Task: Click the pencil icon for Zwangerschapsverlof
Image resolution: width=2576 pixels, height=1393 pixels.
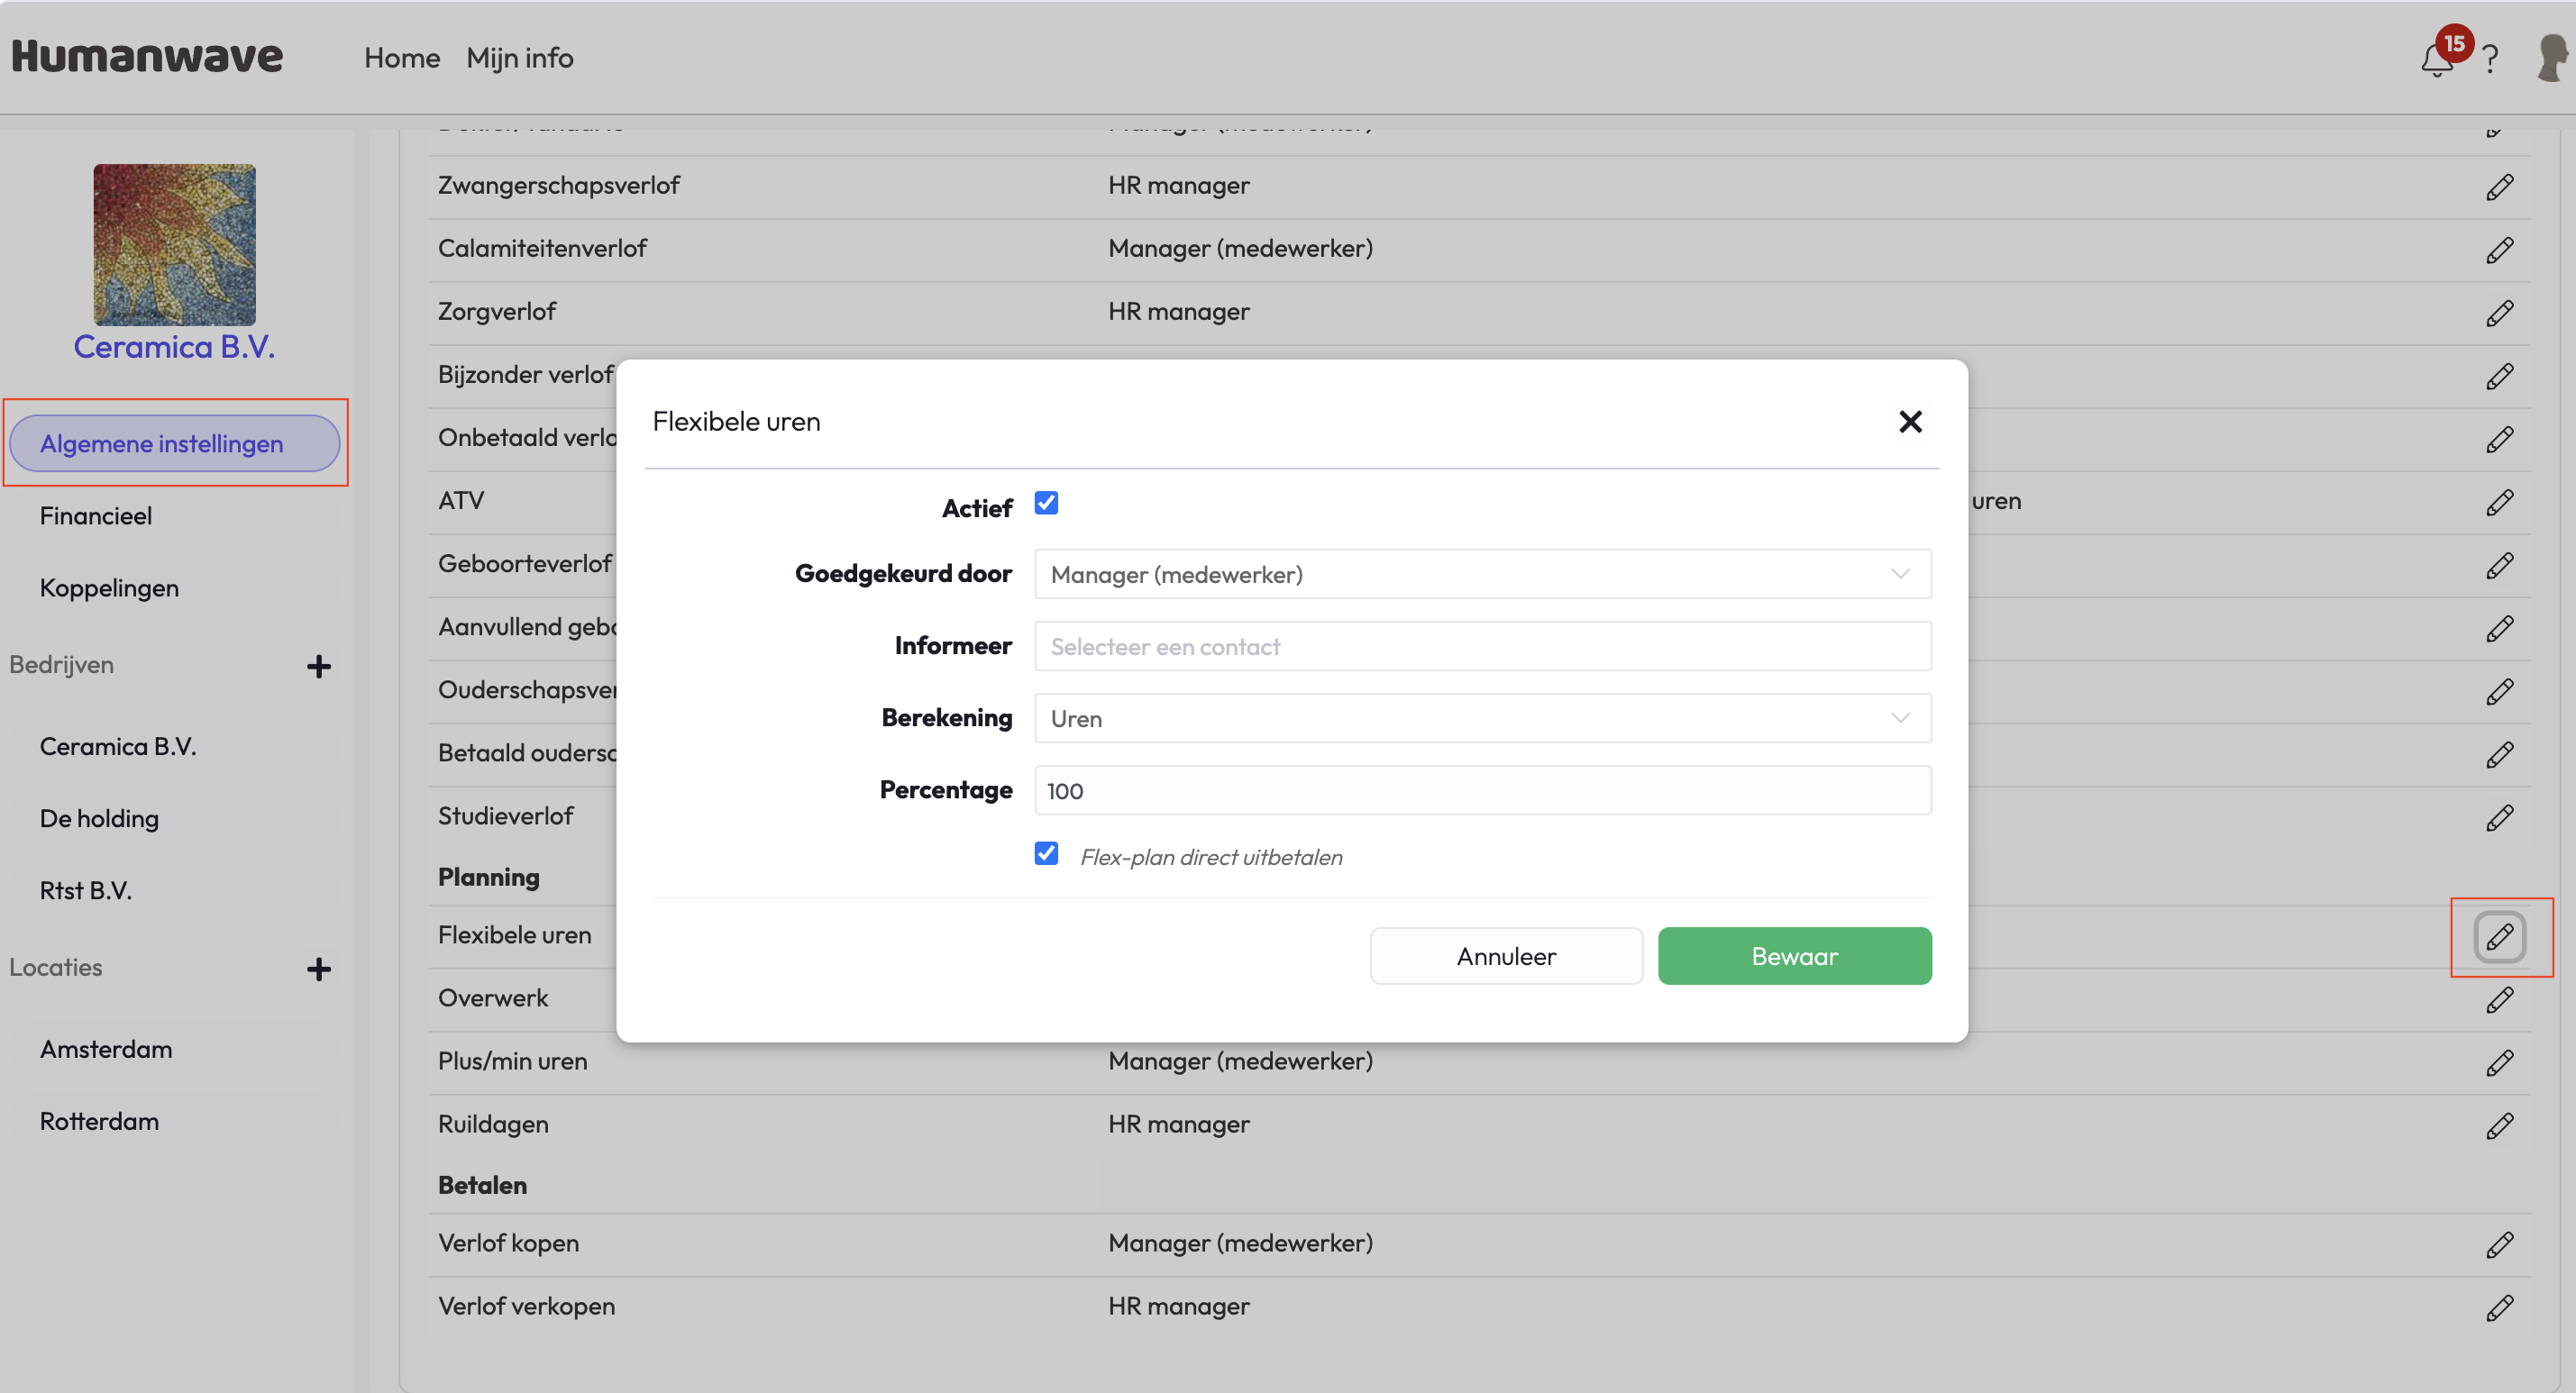Action: tap(2499, 187)
